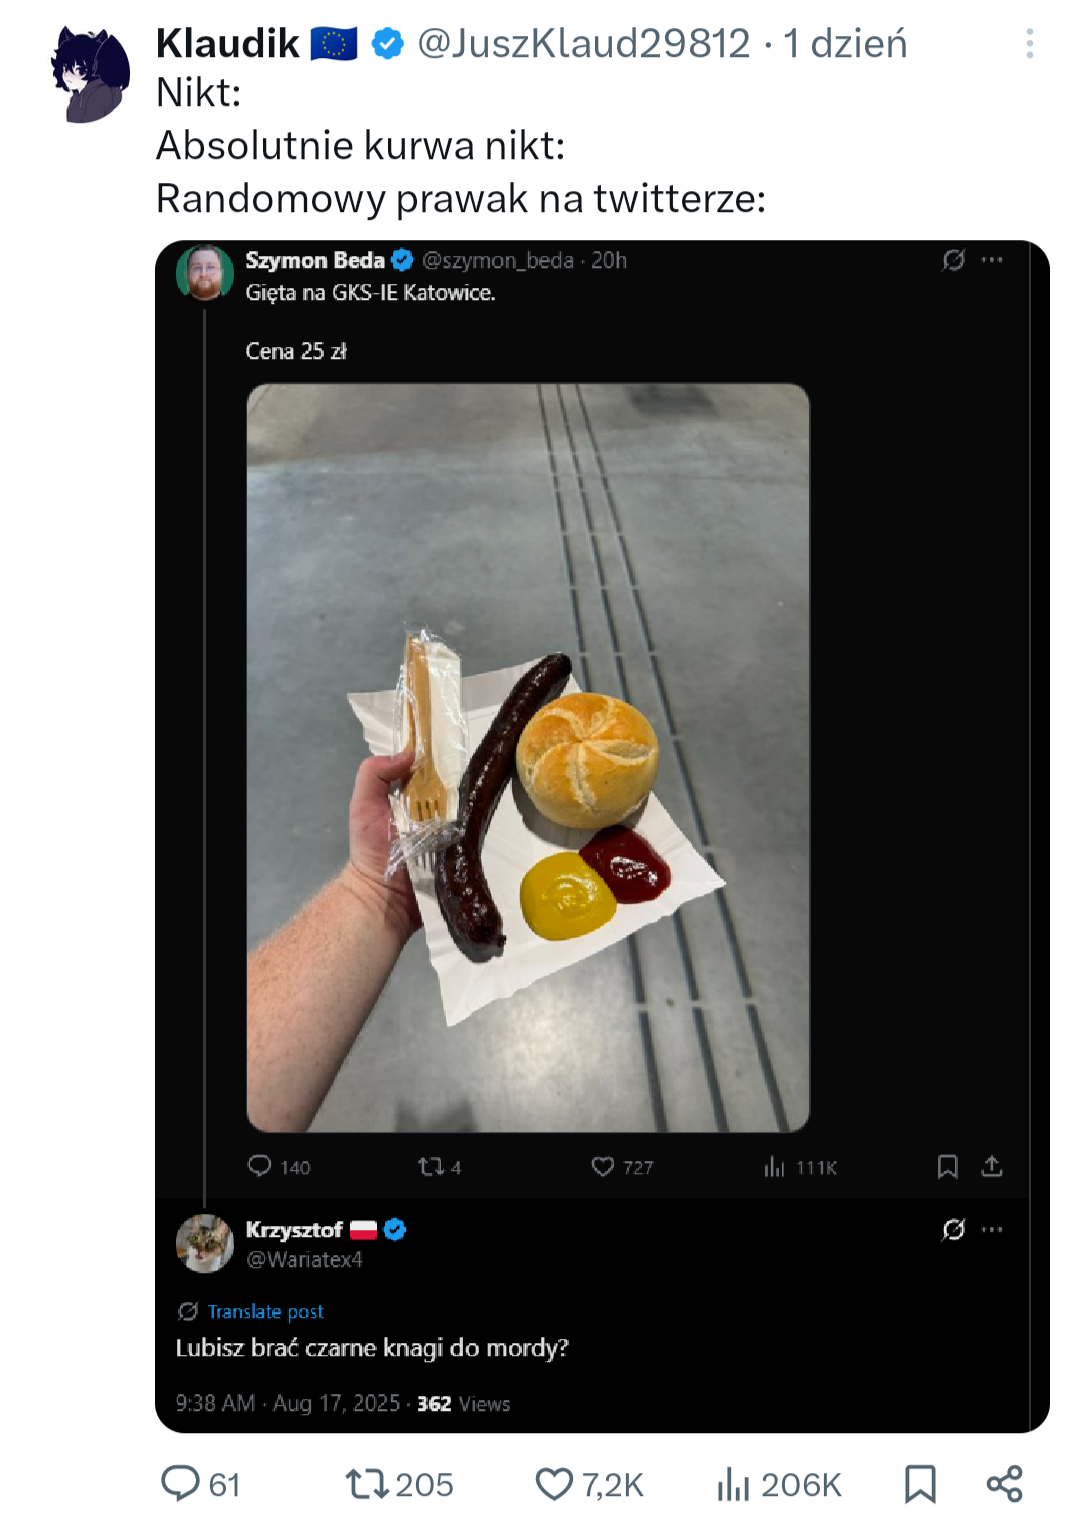Click the Grok icon on Szymon's tweet
The width and height of the screenshot is (1080, 1527).
click(954, 260)
